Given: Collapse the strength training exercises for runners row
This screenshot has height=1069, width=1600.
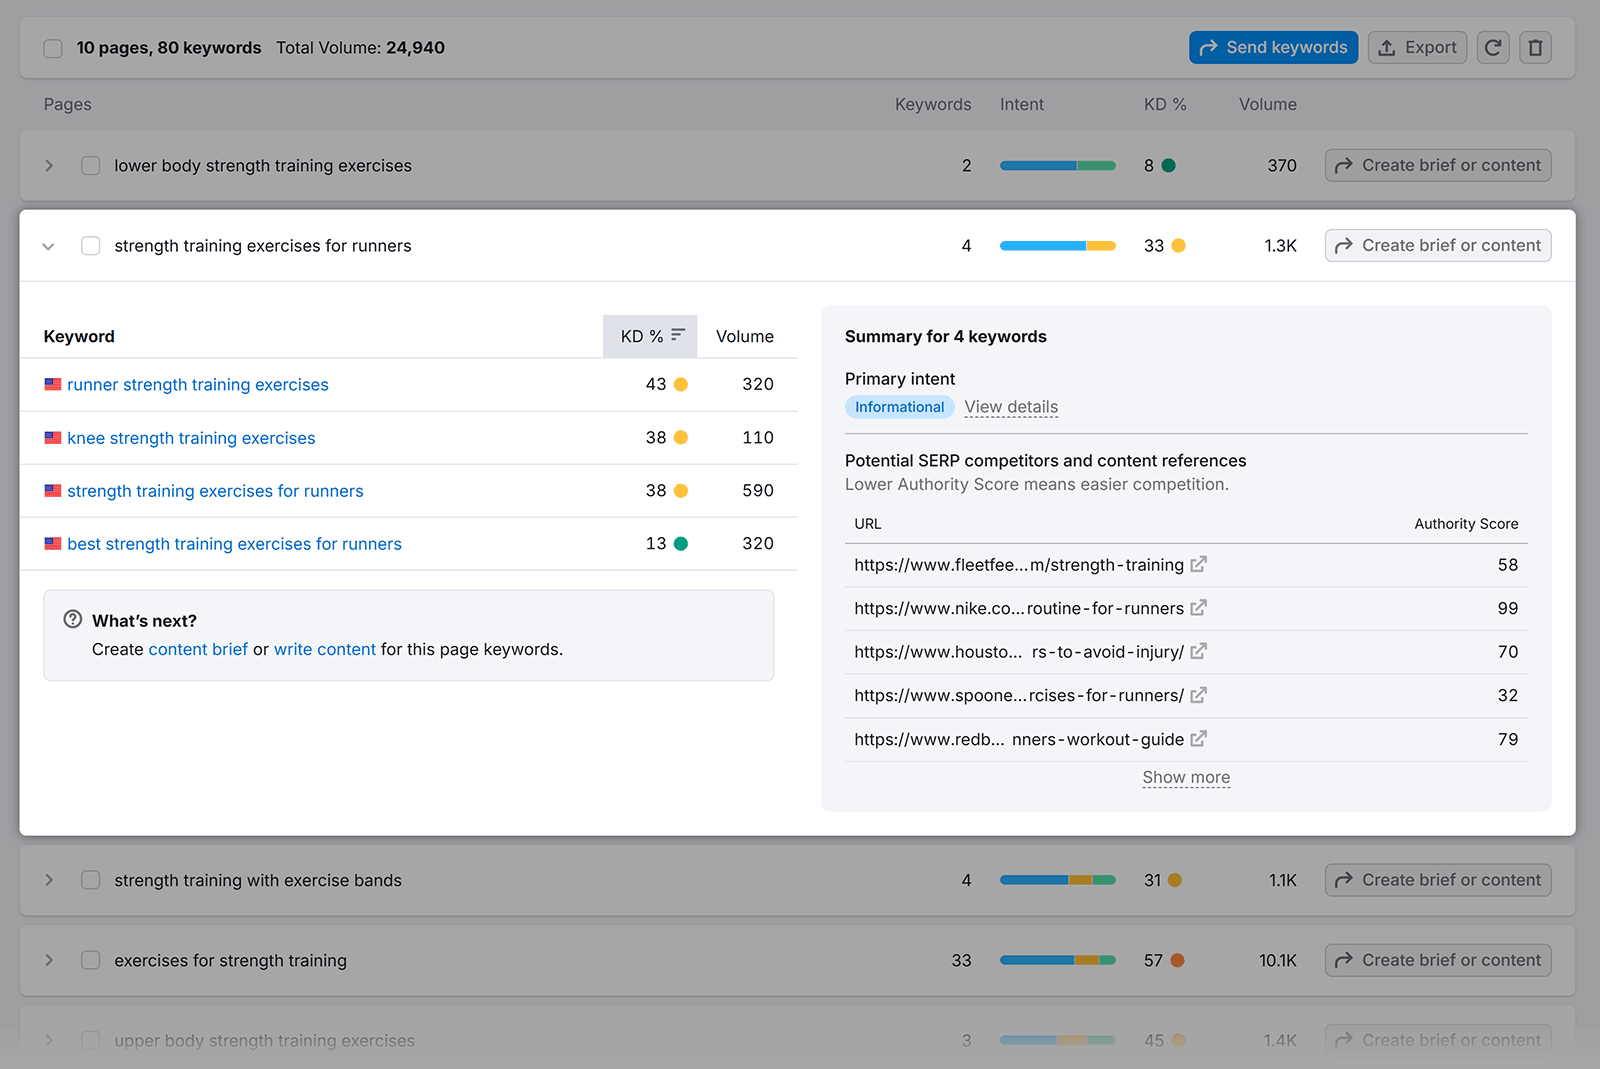Looking at the screenshot, I should pyautogui.click(x=48, y=245).
